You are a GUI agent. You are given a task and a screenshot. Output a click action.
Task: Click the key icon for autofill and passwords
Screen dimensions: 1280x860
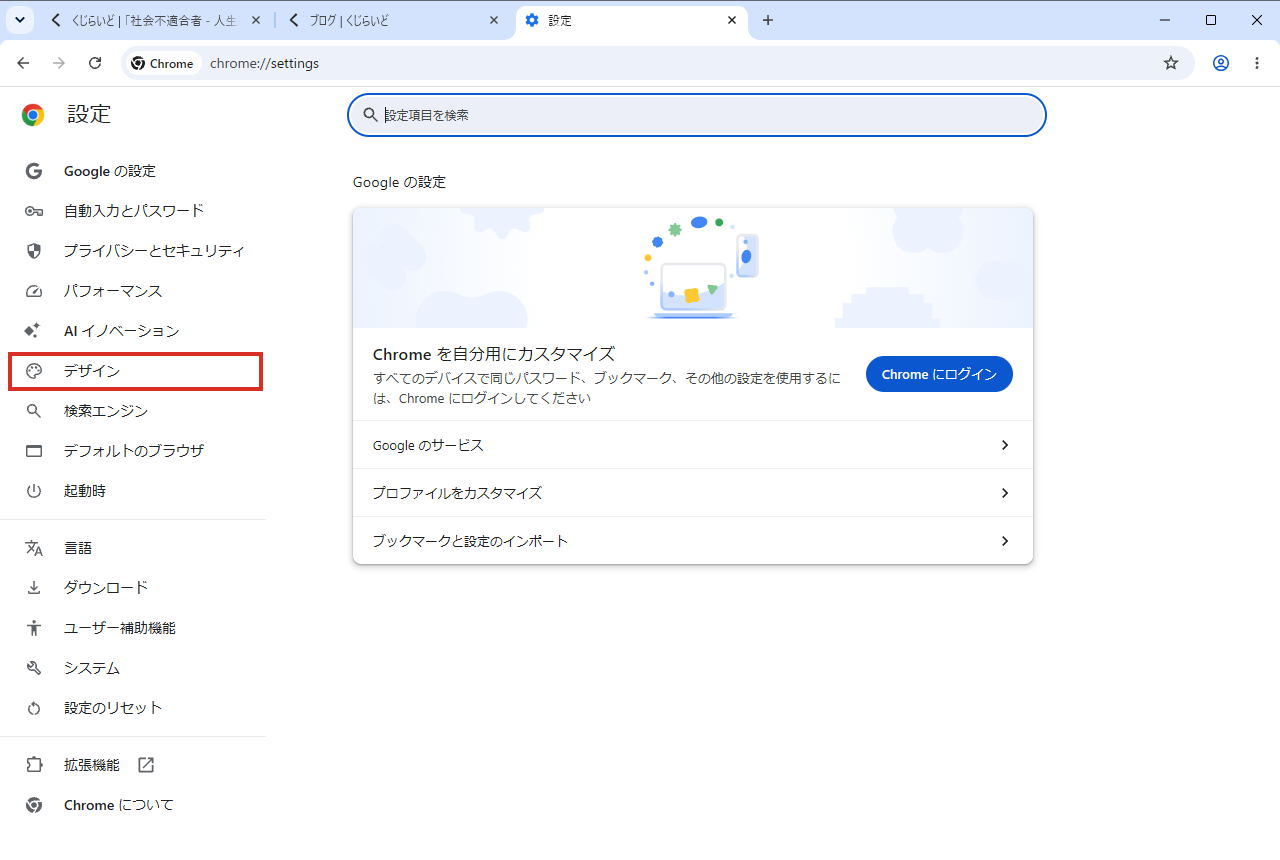(x=34, y=211)
